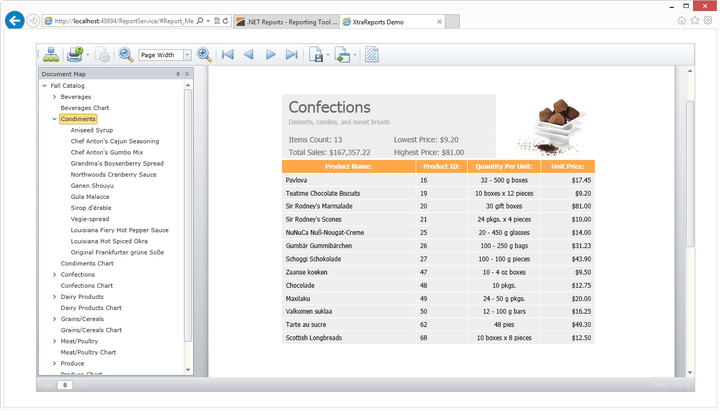Go to the next page arrow
Image resolution: width=720 pixels, height=411 pixels.
tap(270, 55)
